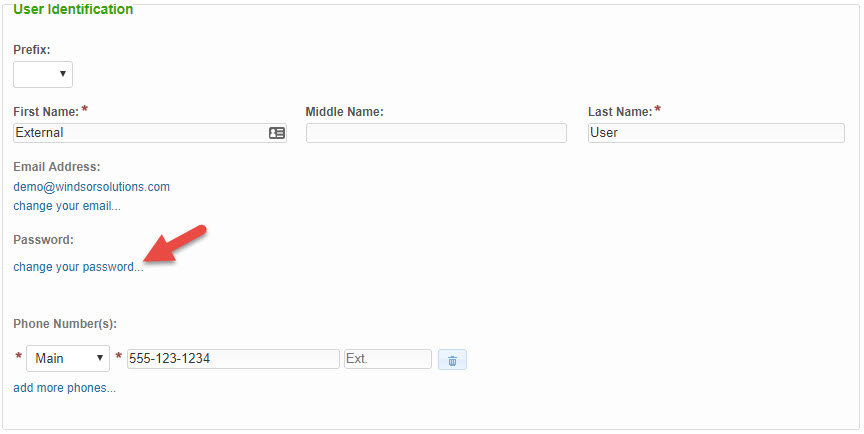Click the User Identification section heading
Image resolution: width=864 pixels, height=434 pixels.
point(73,9)
